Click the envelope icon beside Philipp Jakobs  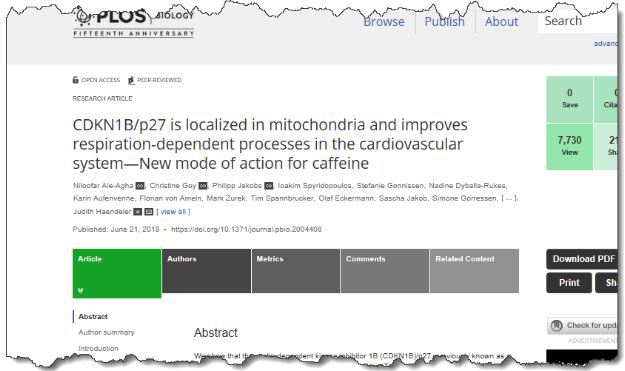click(x=269, y=186)
